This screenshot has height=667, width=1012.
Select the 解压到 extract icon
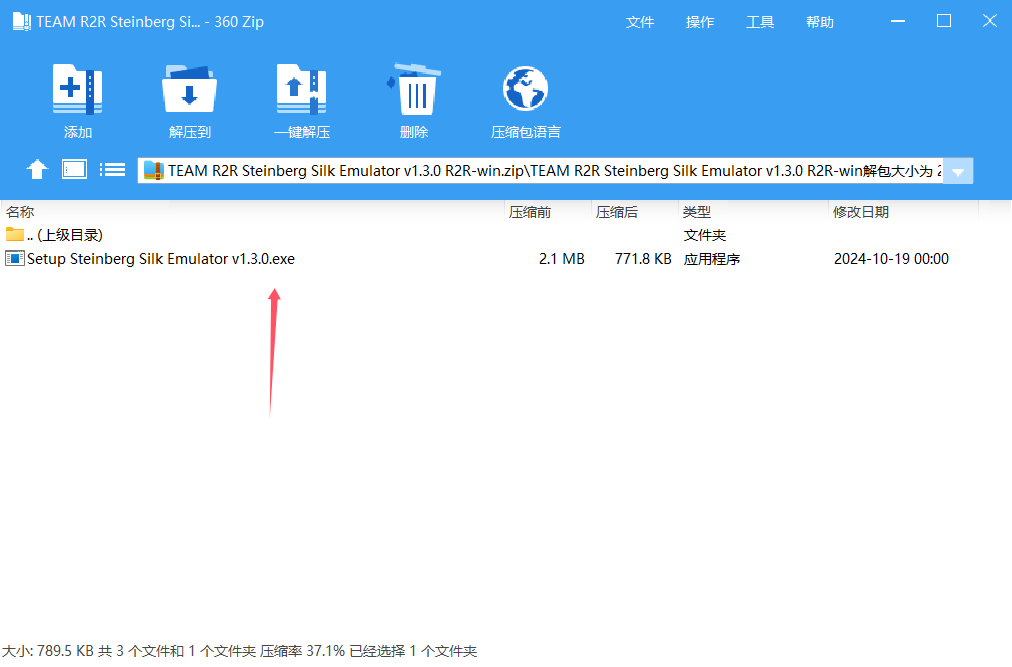click(189, 100)
